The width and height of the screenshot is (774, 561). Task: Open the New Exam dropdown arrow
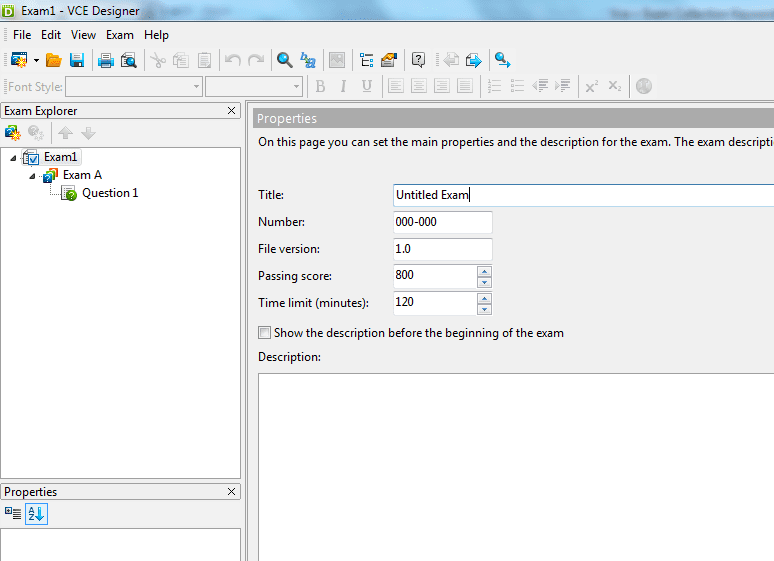click(x=36, y=60)
